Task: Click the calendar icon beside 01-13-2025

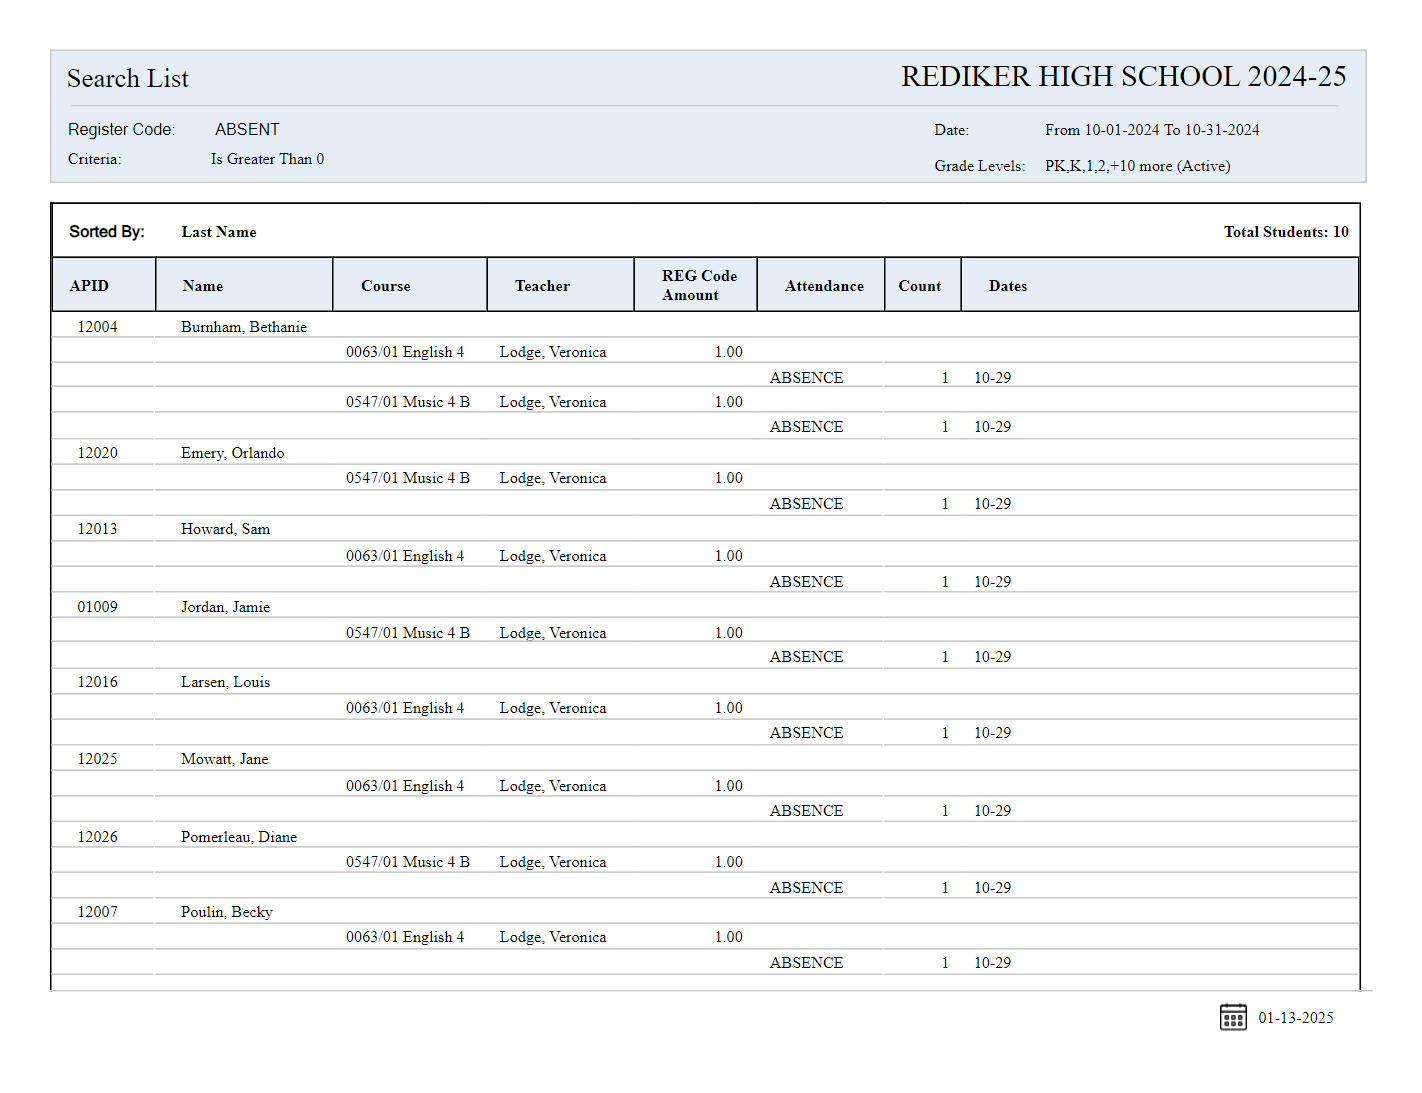Action: click(x=1233, y=1017)
